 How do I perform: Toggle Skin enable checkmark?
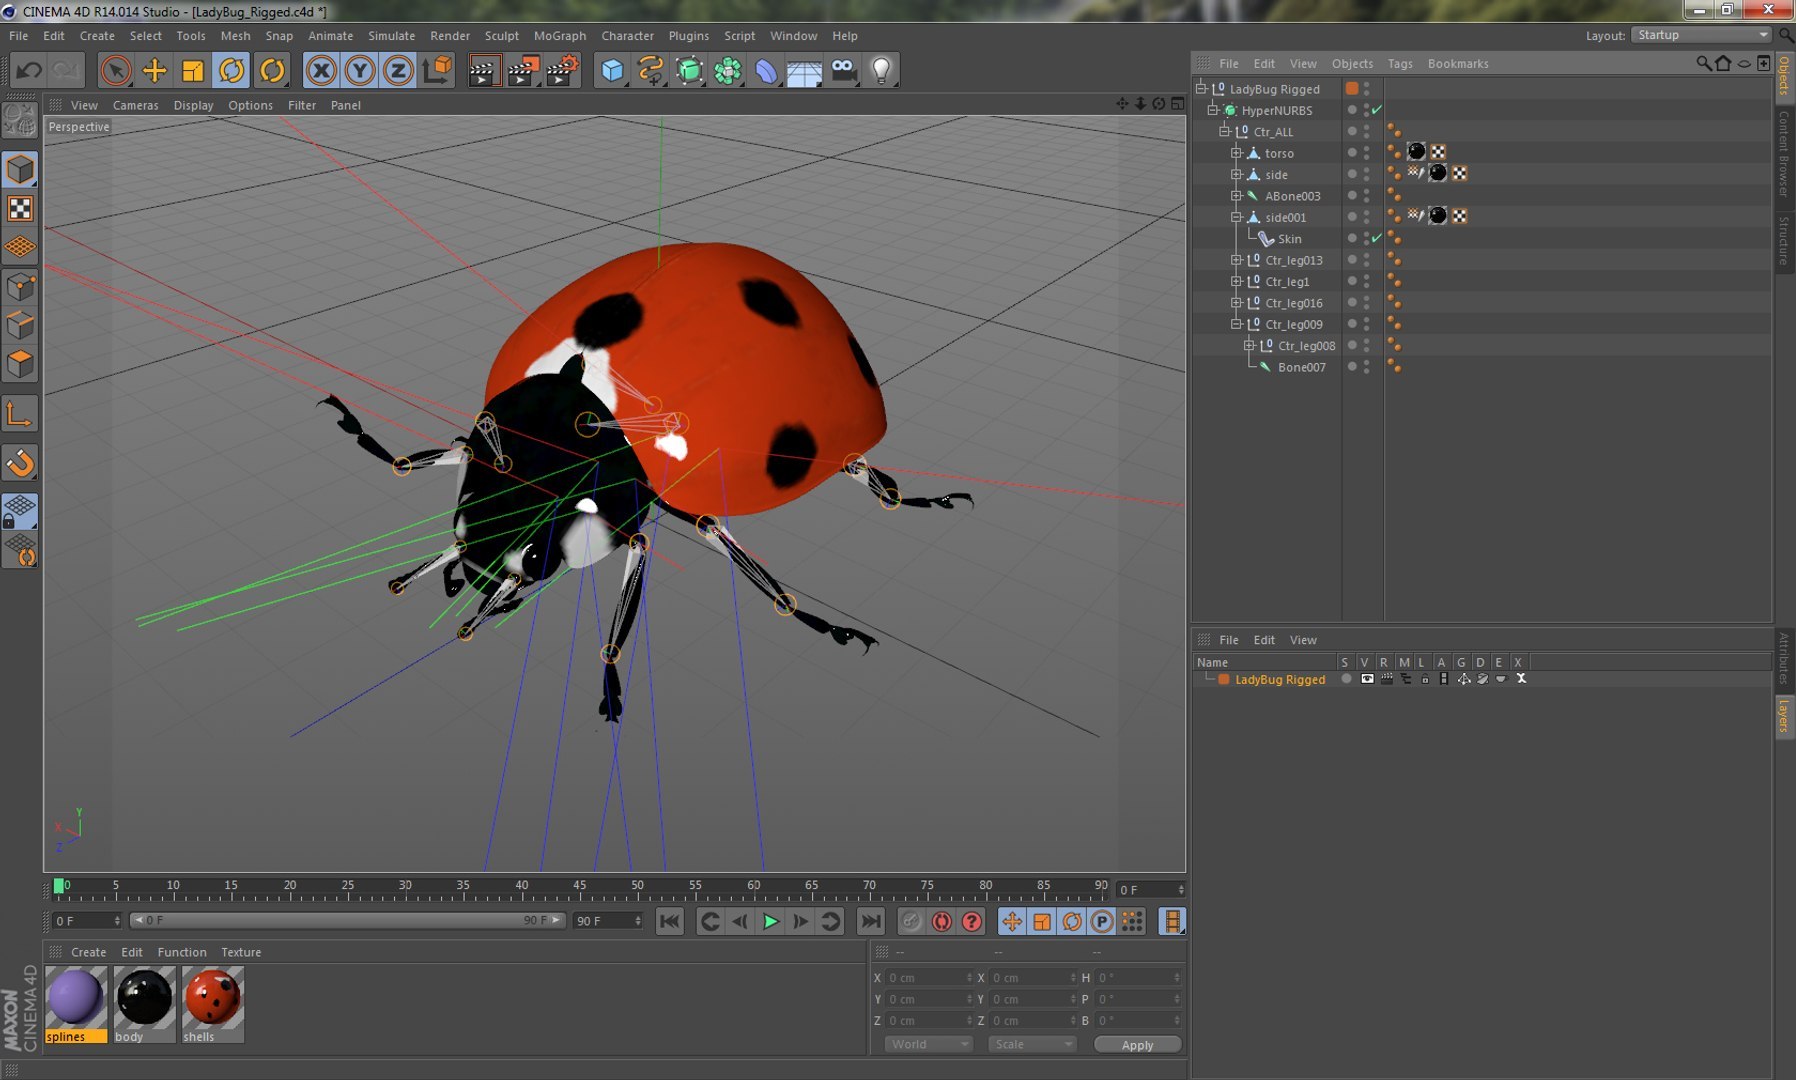pyautogui.click(x=1377, y=238)
